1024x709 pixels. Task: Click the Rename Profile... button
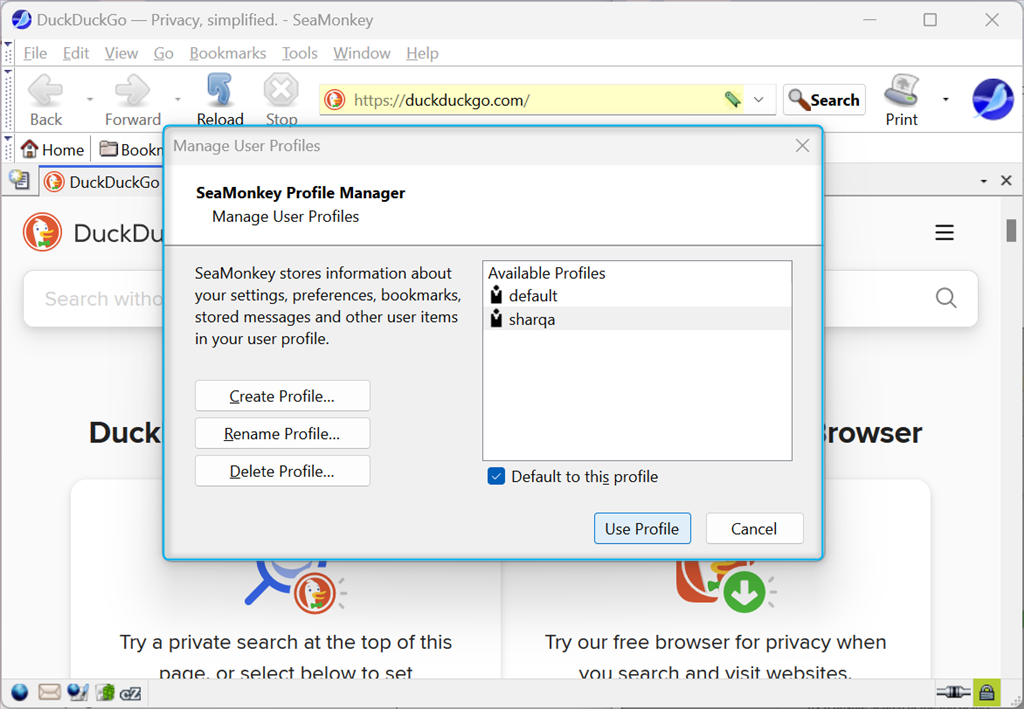point(282,433)
